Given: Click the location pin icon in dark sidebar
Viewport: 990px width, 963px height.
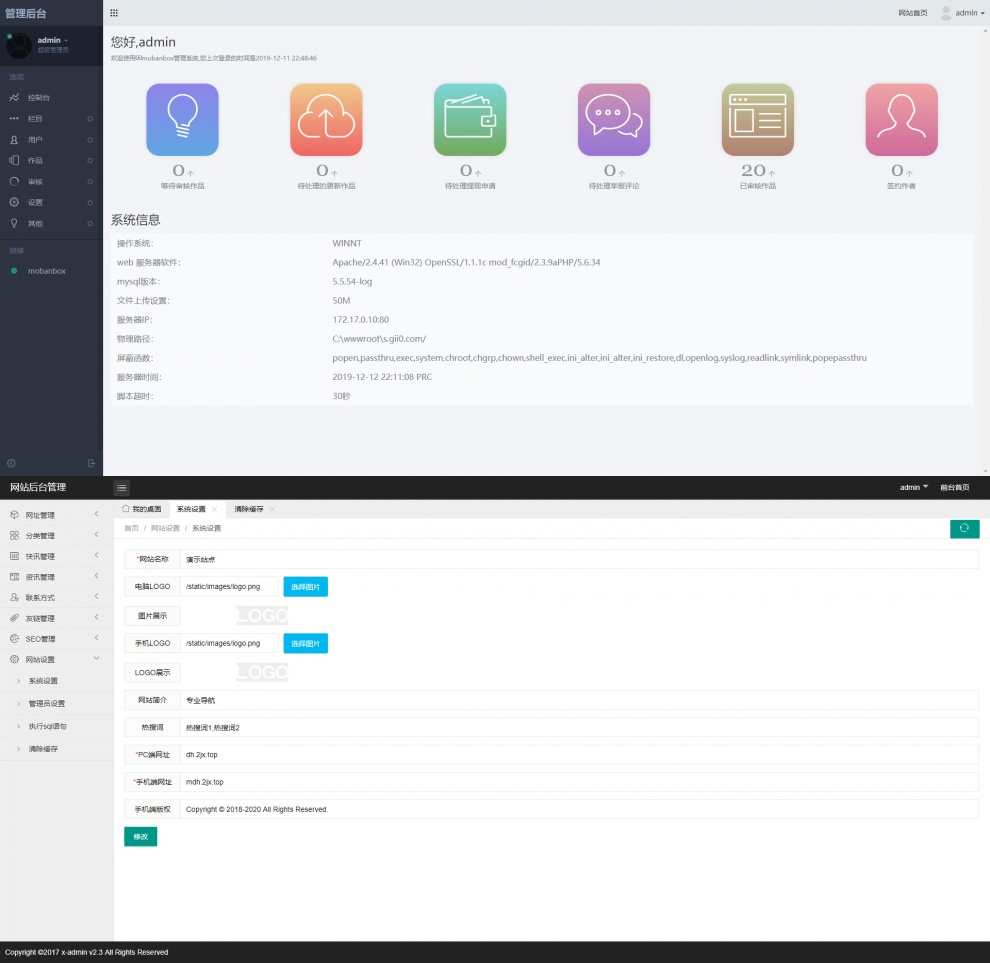Looking at the screenshot, I should [x=14, y=224].
